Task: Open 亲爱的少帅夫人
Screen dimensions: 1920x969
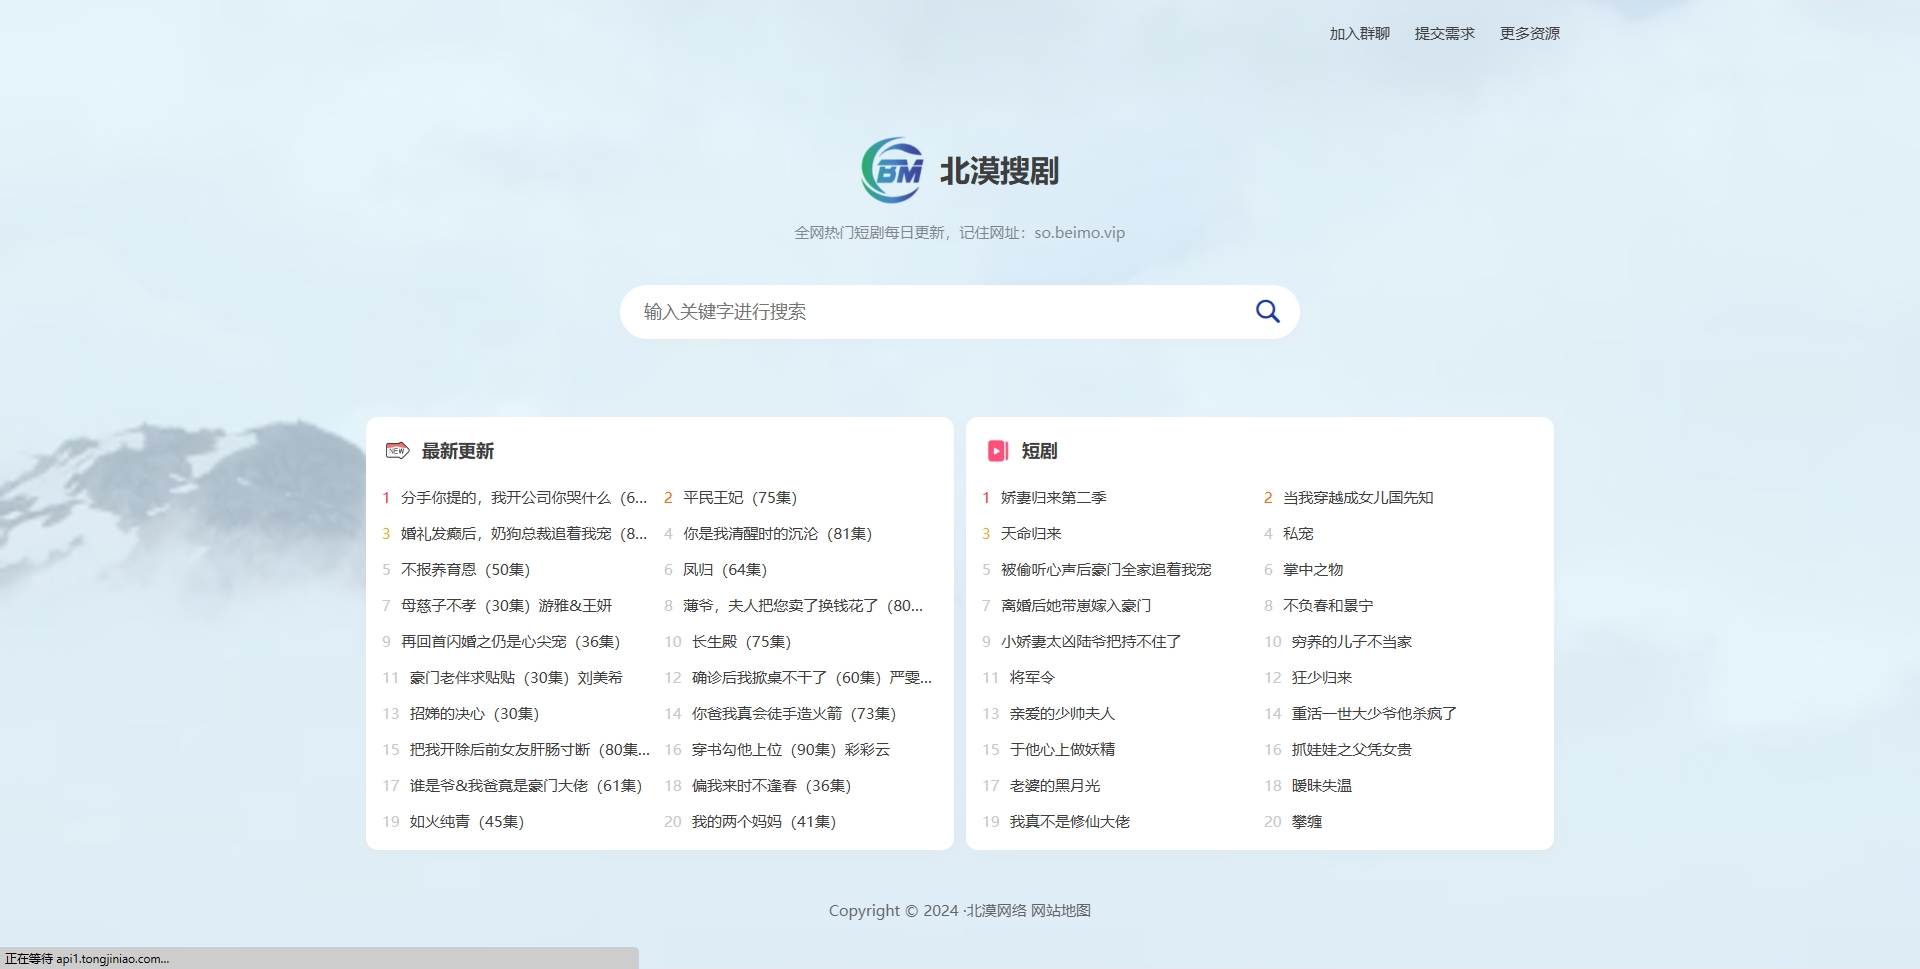Action: click(x=1062, y=713)
